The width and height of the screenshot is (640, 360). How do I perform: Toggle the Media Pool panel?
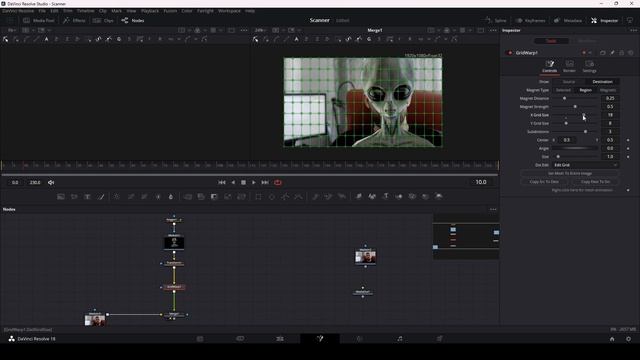[x=39, y=20]
